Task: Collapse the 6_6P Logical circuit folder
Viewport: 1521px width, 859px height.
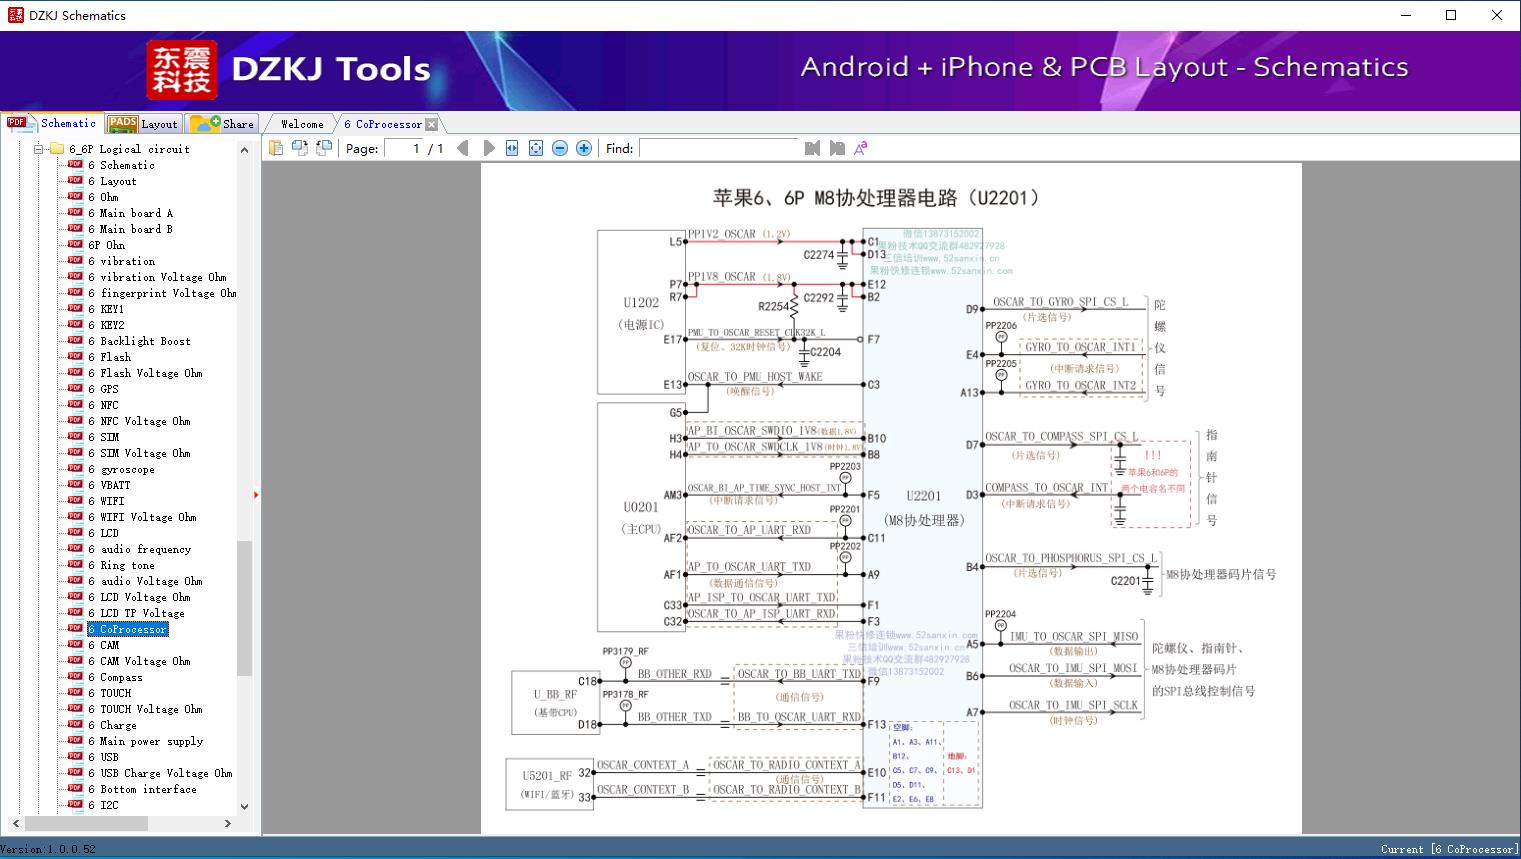Action: [x=39, y=149]
